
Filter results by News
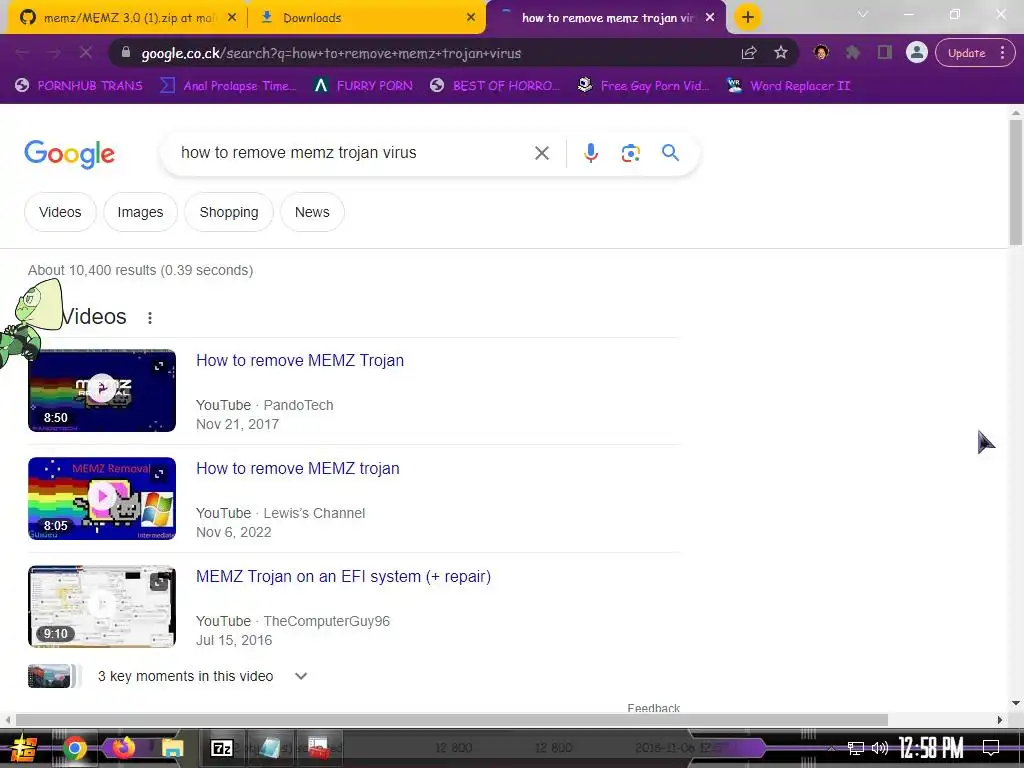pos(312,212)
